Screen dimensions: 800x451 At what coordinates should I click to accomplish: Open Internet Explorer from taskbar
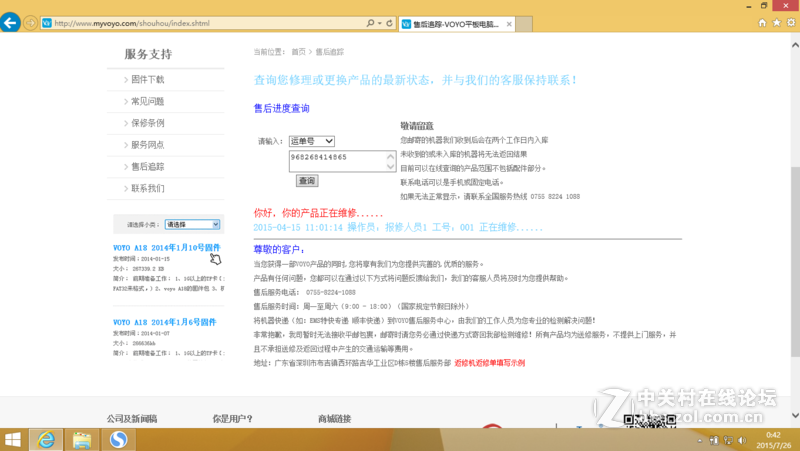46,440
